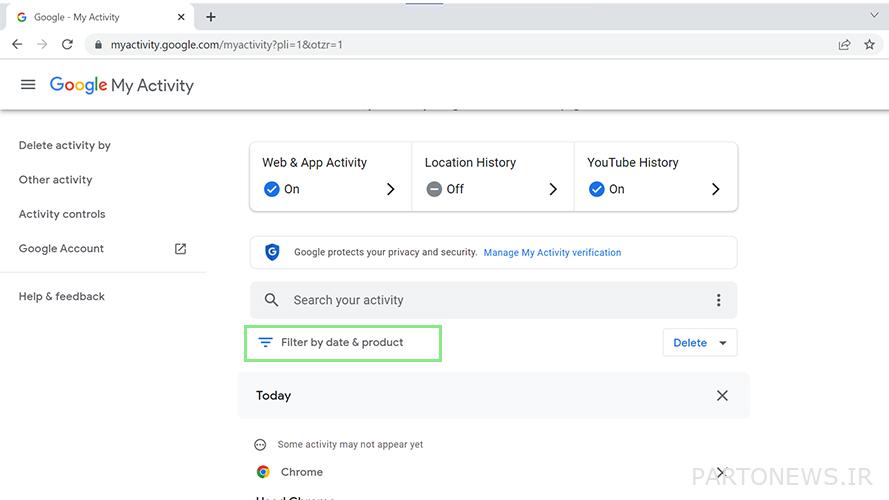Click the Today heading
The height and width of the screenshot is (500, 889).
coord(273,396)
